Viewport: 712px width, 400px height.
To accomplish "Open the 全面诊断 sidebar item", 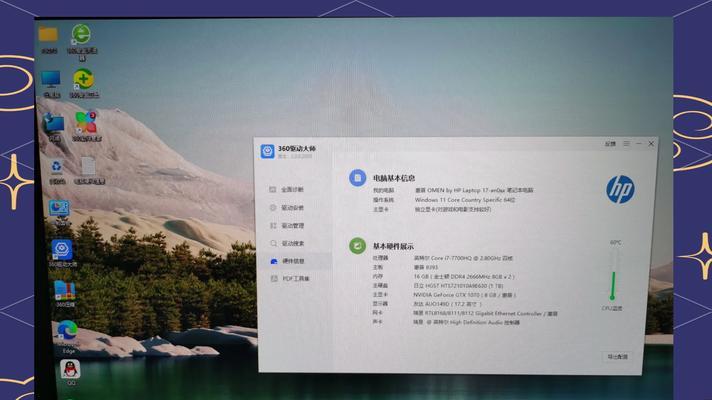I will point(287,189).
